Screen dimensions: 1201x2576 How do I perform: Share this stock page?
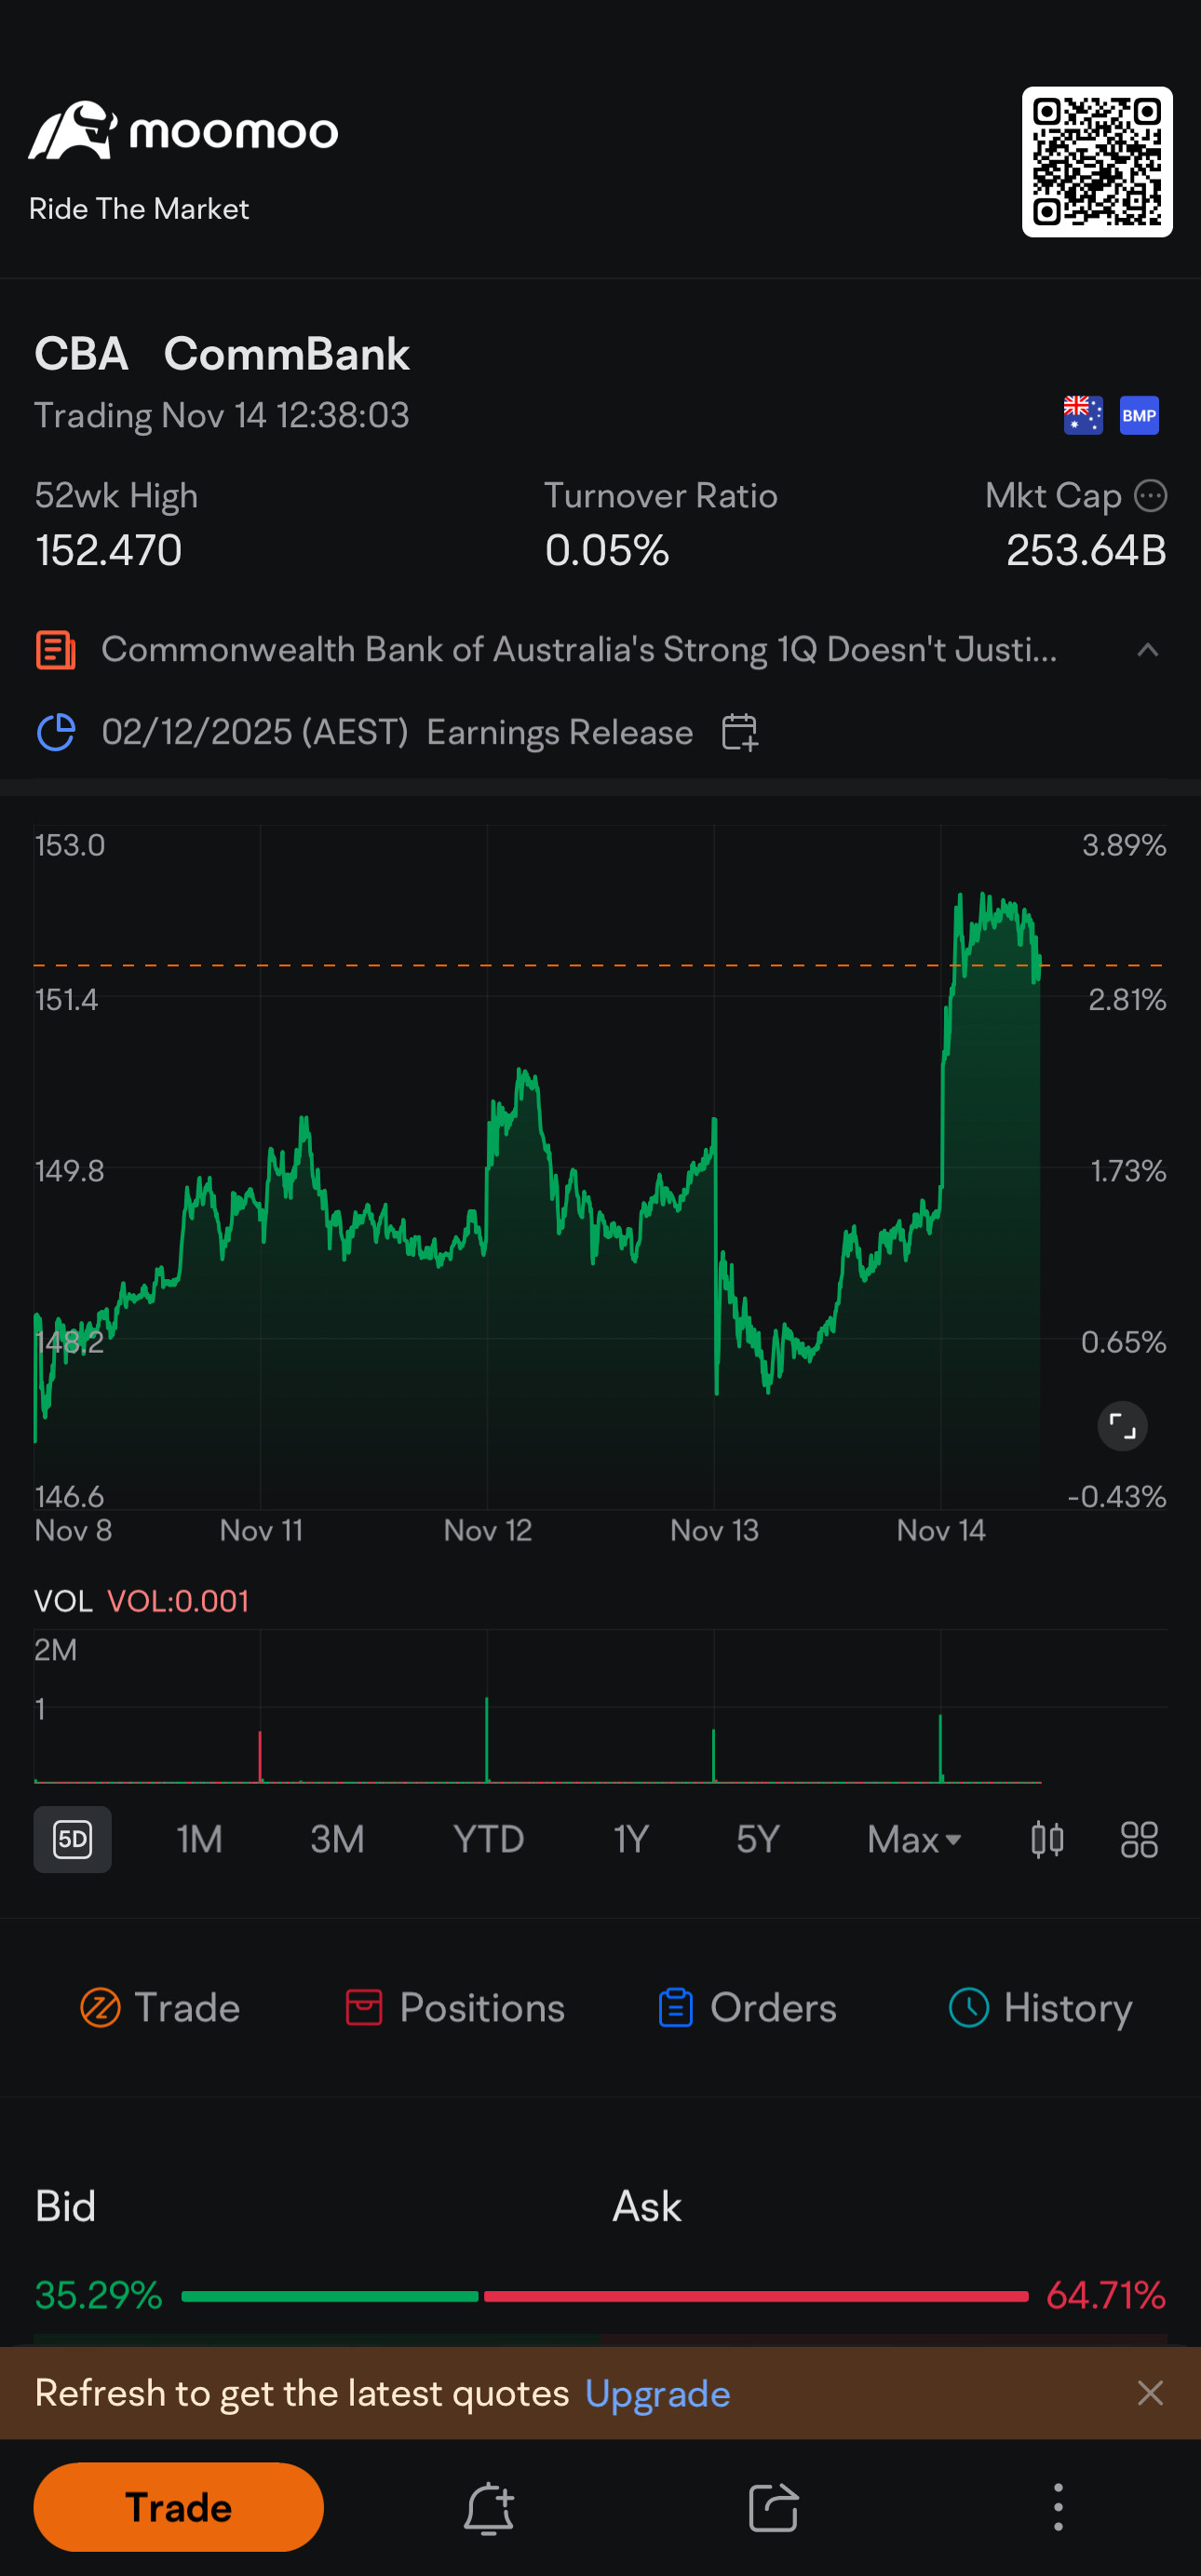pos(774,2508)
